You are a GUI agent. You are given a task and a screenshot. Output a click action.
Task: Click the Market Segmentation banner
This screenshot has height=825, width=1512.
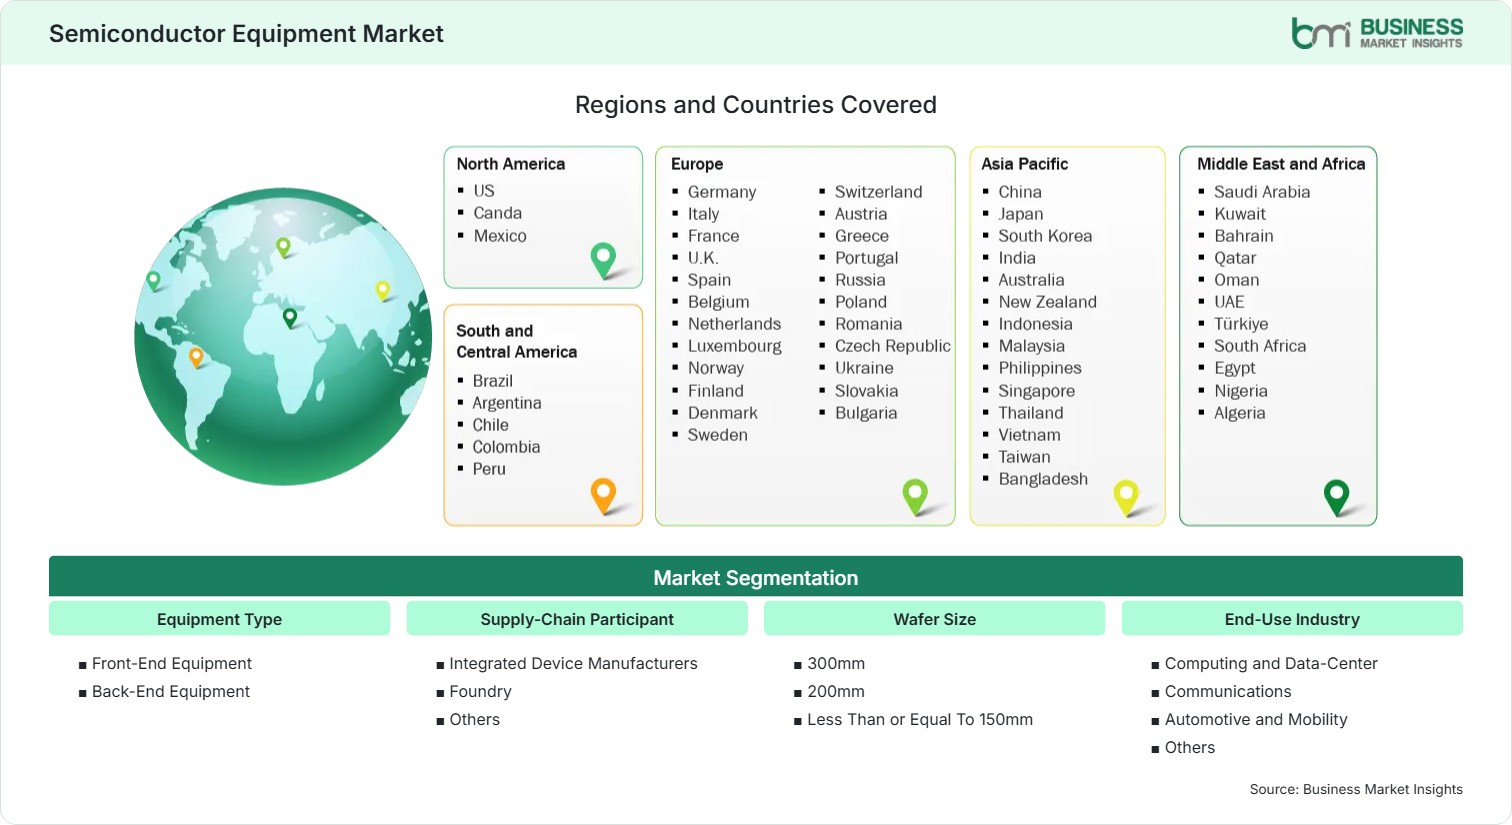tap(756, 577)
